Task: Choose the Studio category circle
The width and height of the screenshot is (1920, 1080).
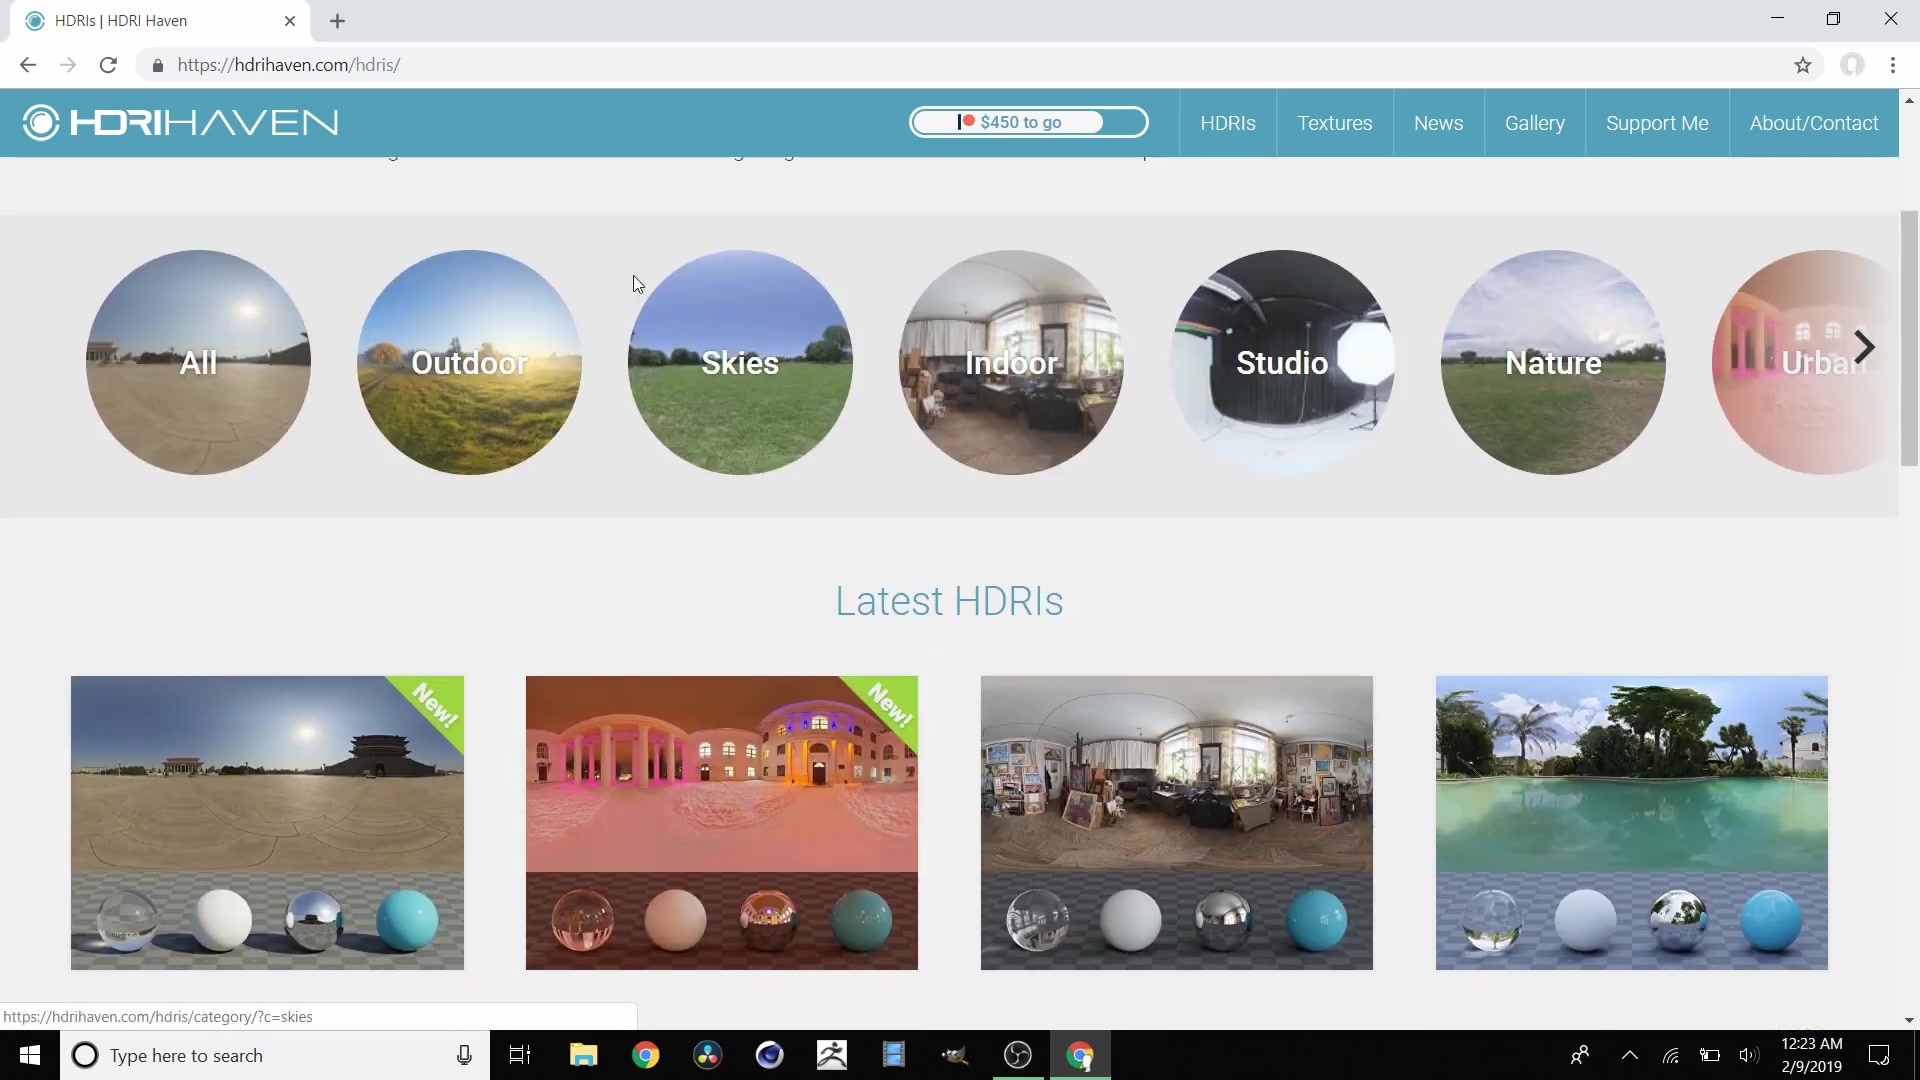Action: 1282,362
